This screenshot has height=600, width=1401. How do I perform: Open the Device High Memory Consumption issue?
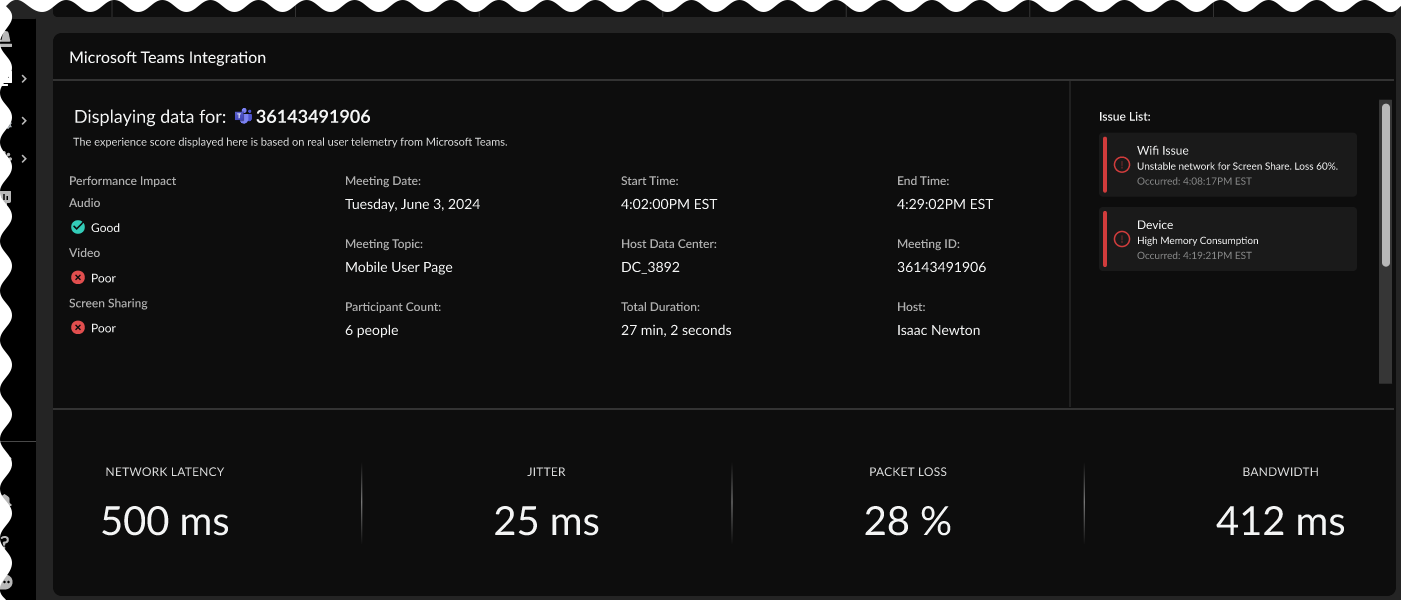coord(1237,239)
